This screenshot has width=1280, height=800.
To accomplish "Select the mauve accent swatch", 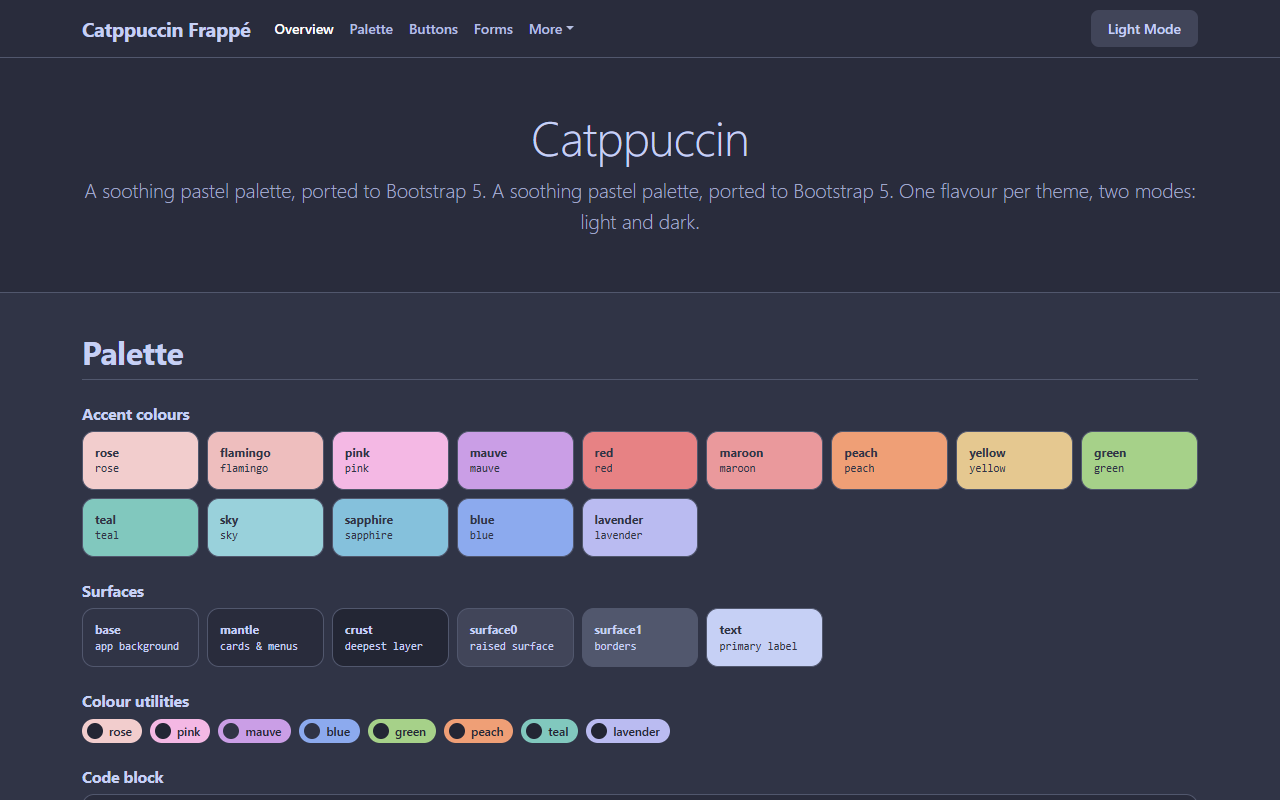I will (x=515, y=461).
